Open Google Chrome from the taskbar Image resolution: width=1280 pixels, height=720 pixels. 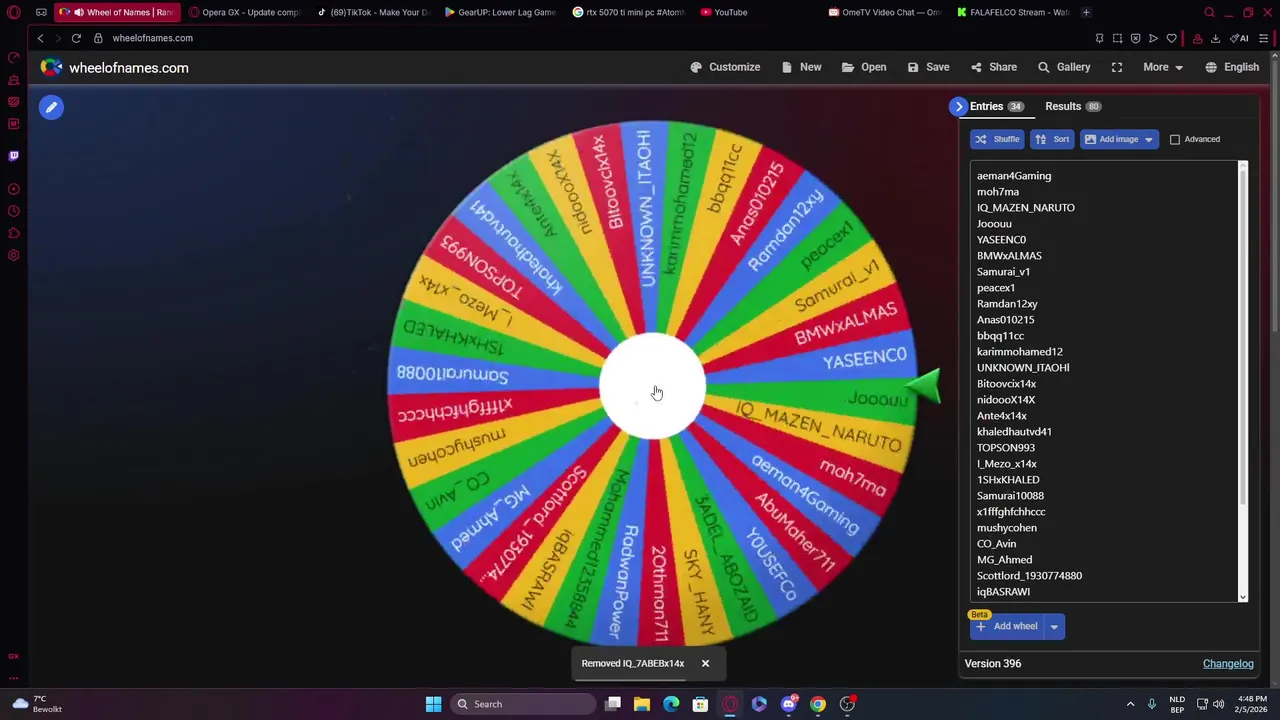818,704
